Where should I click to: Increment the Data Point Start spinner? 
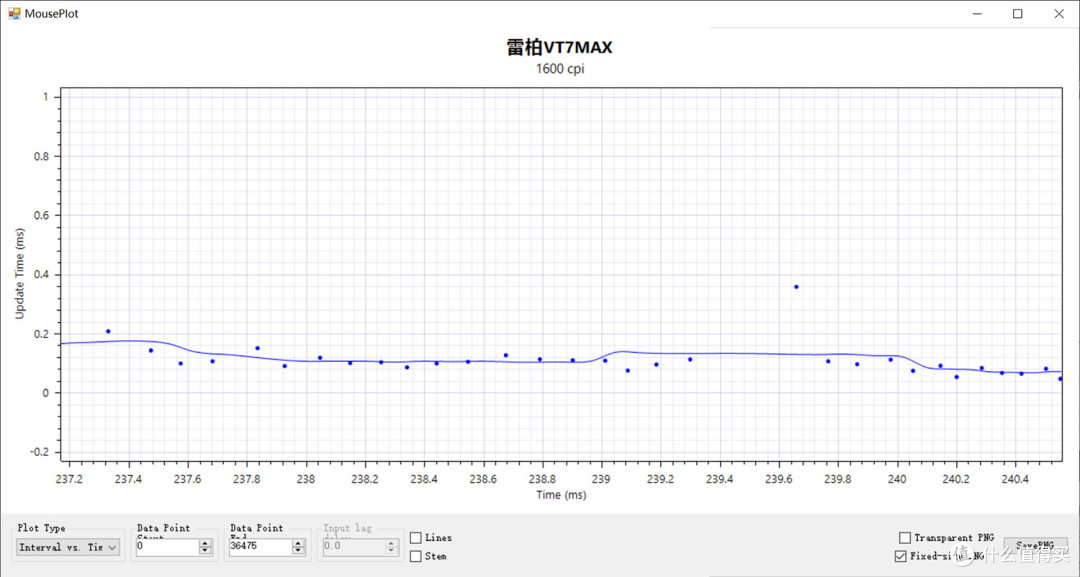pos(205,543)
